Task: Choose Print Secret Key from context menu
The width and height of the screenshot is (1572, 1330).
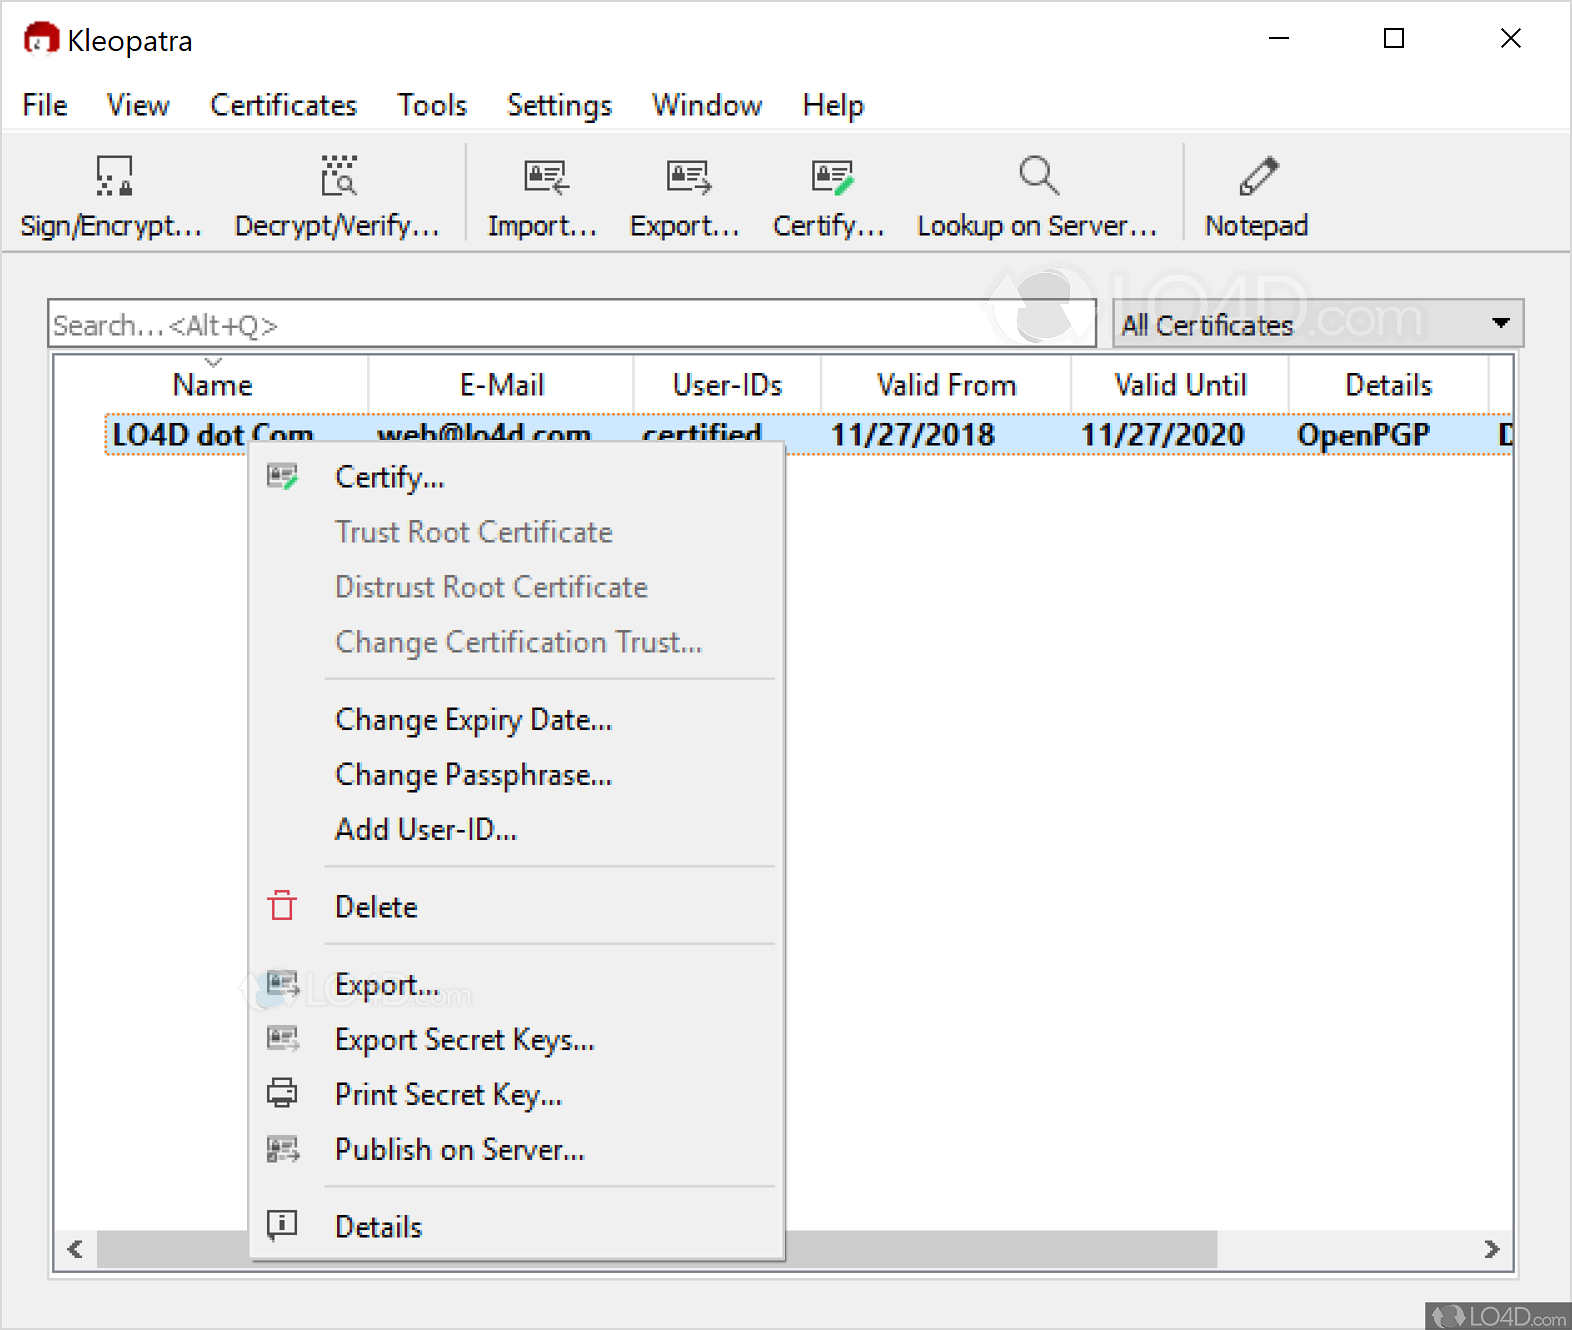Action: (x=448, y=1095)
